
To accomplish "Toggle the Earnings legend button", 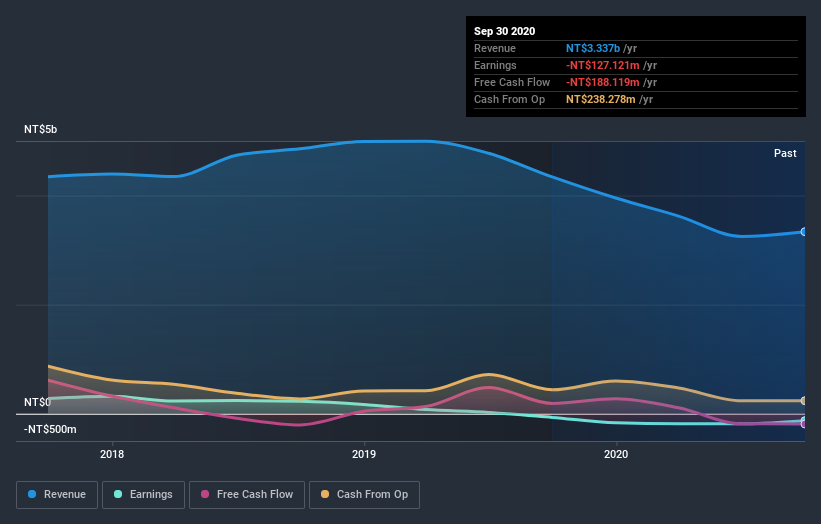I will pyautogui.click(x=143, y=495).
